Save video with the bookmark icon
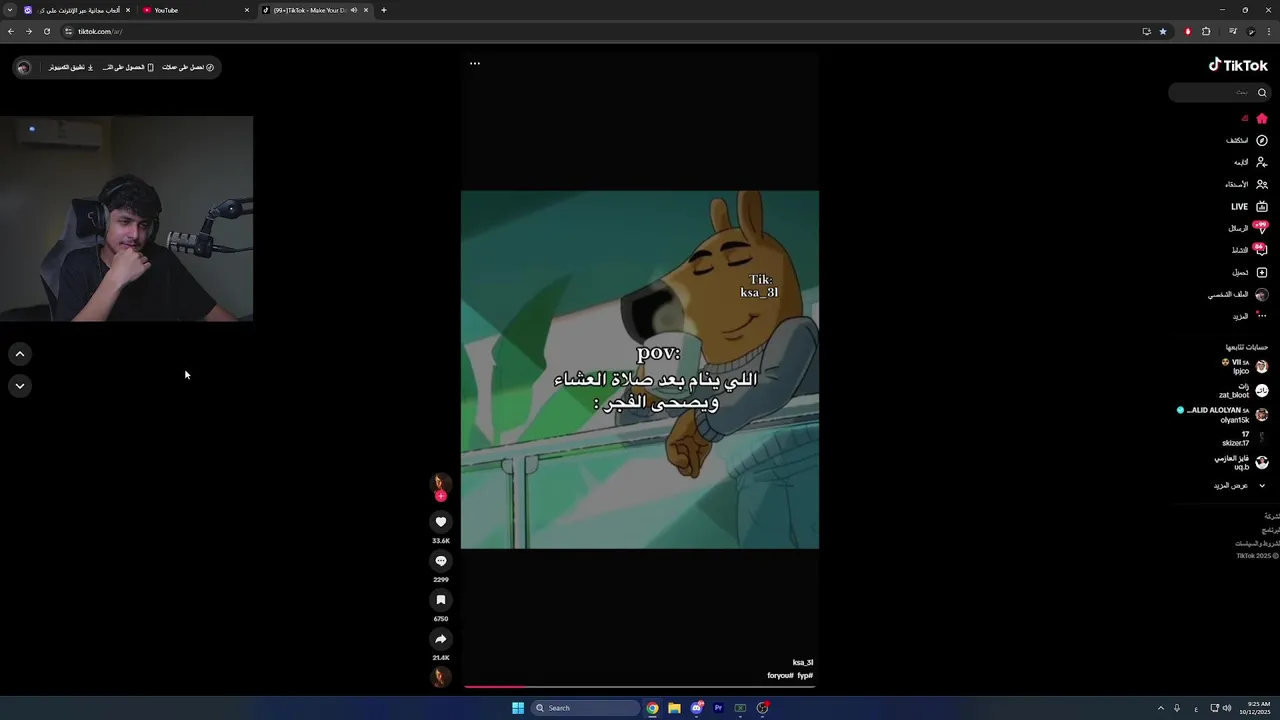The height and width of the screenshot is (720, 1280). point(441,600)
